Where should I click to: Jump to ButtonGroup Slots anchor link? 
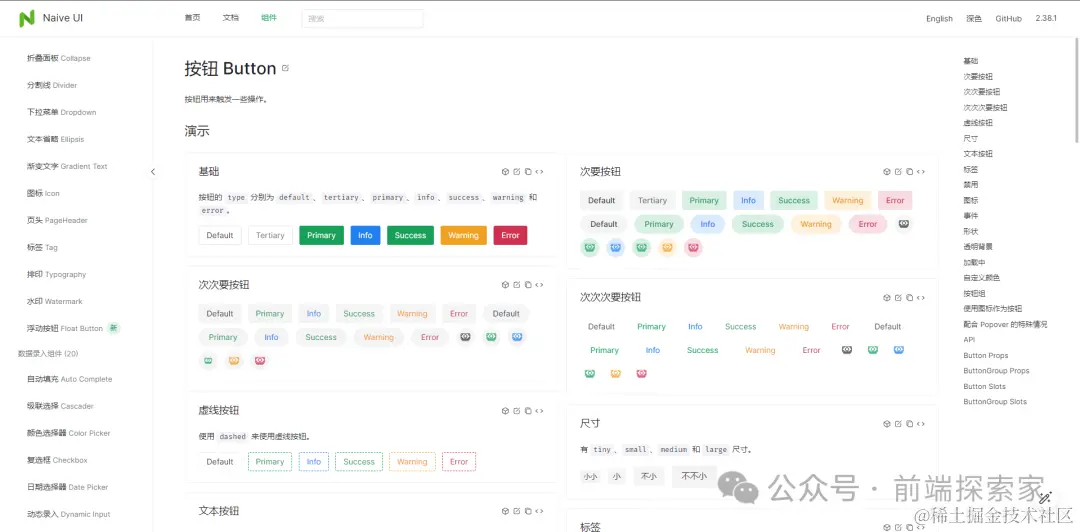click(995, 402)
